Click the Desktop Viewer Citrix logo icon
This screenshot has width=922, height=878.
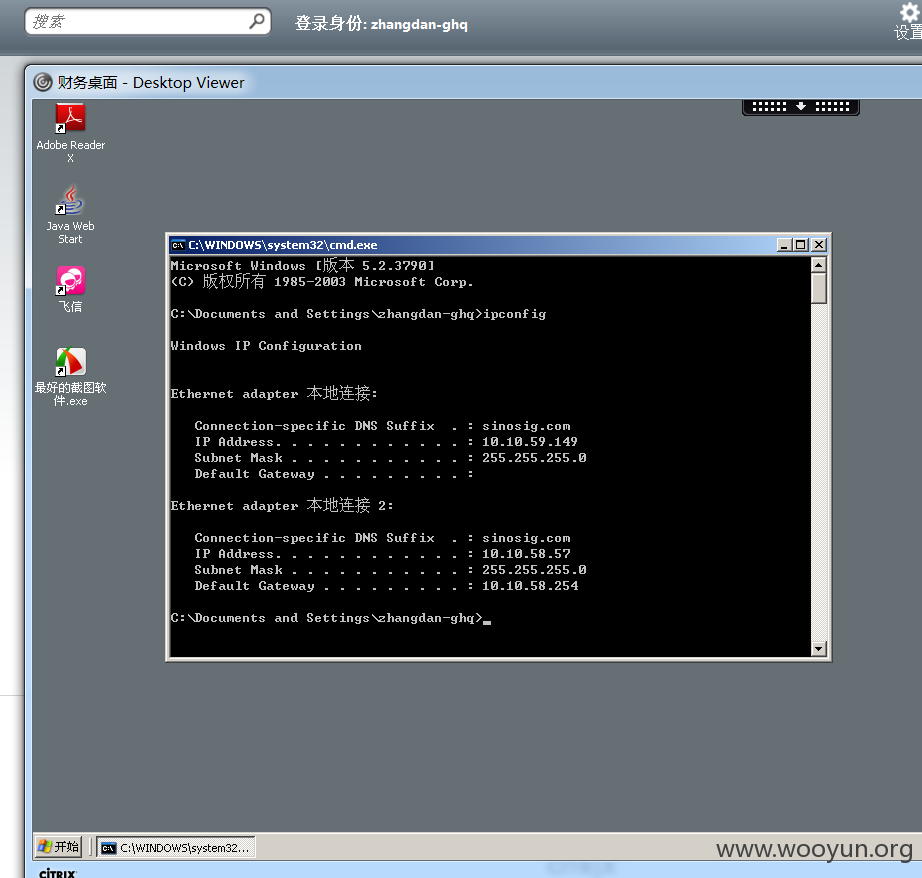43,82
